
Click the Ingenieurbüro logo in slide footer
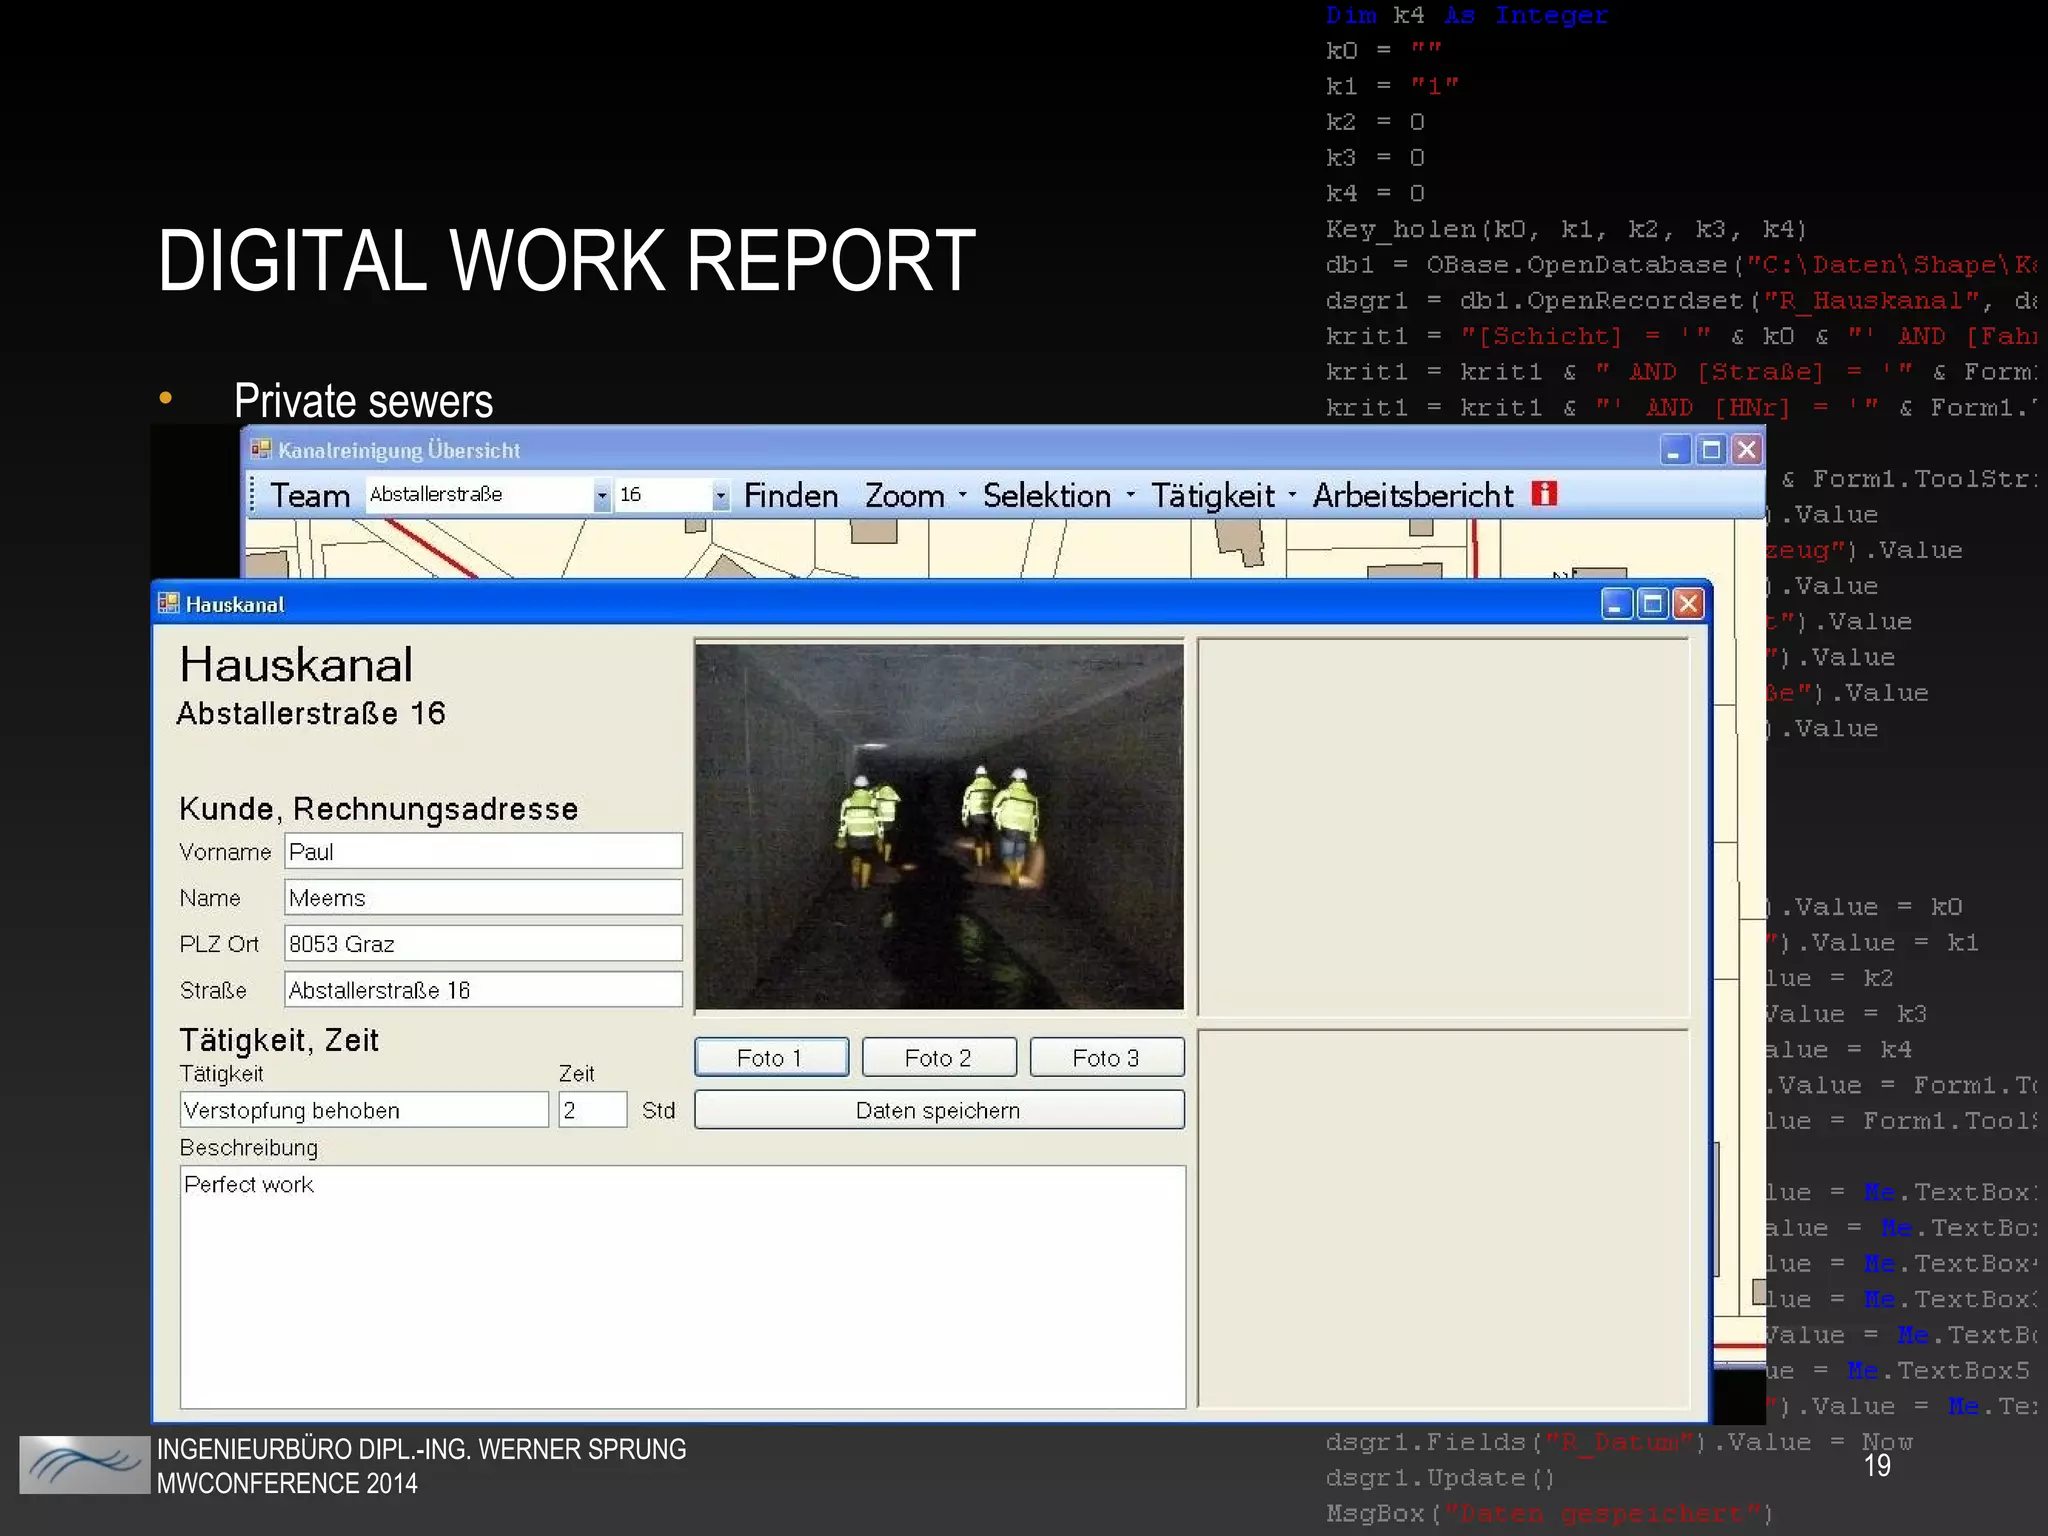(x=84, y=1465)
